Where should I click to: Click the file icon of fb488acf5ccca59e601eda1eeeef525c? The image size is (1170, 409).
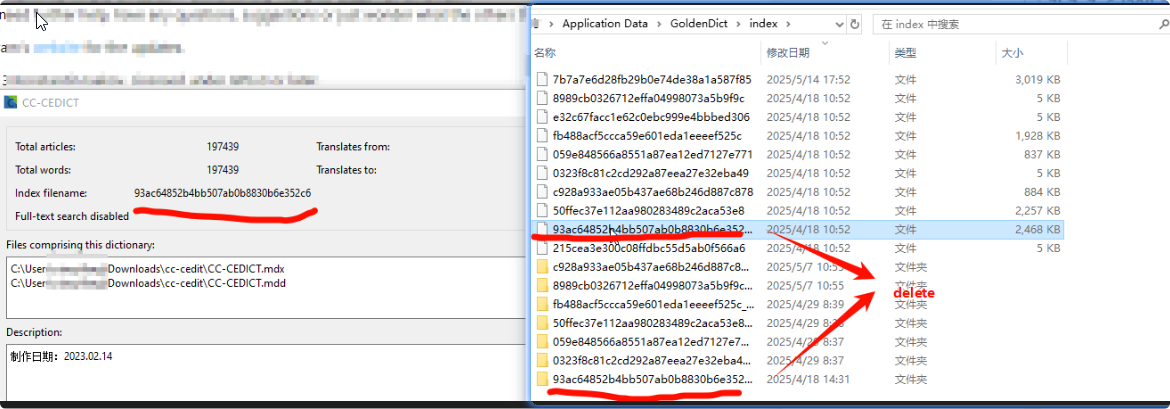coord(542,136)
